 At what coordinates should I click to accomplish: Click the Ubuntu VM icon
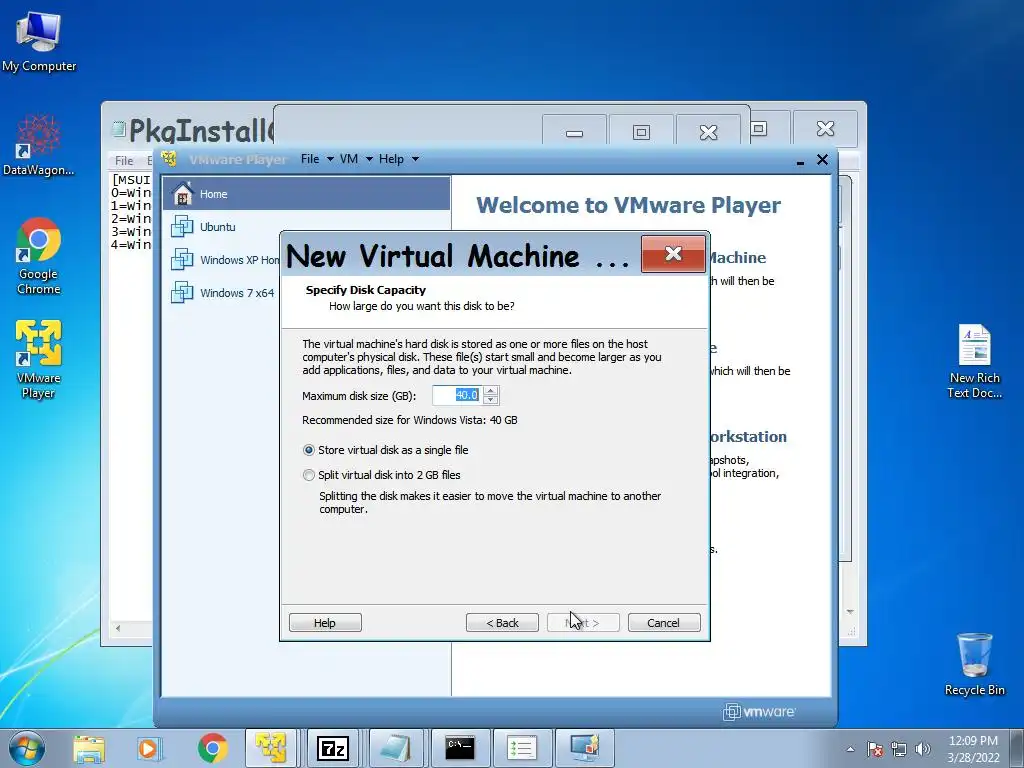click(x=182, y=227)
